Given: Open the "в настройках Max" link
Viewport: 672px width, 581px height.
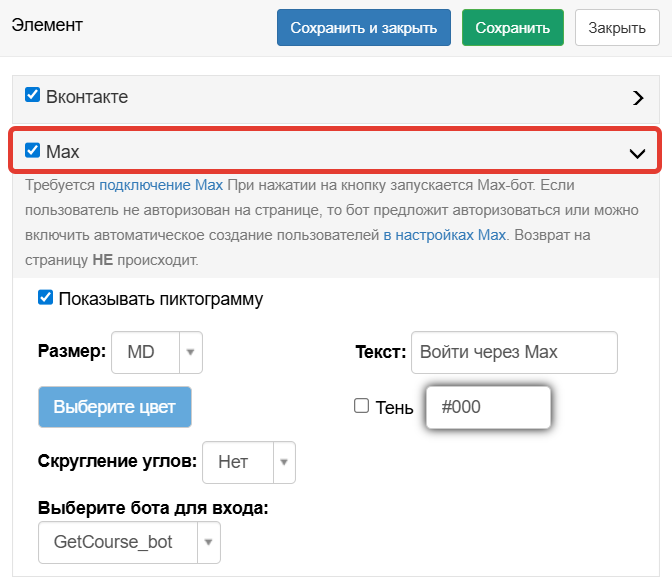Looking at the screenshot, I should 444,235.
